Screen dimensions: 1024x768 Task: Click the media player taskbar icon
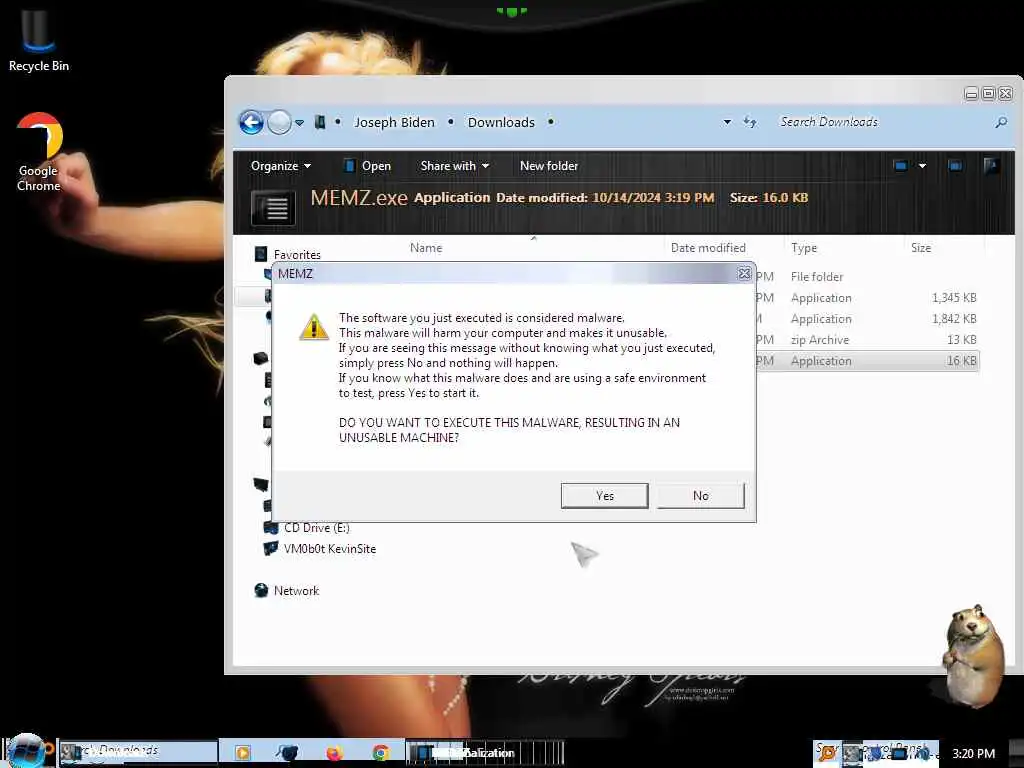tap(242, 752)
